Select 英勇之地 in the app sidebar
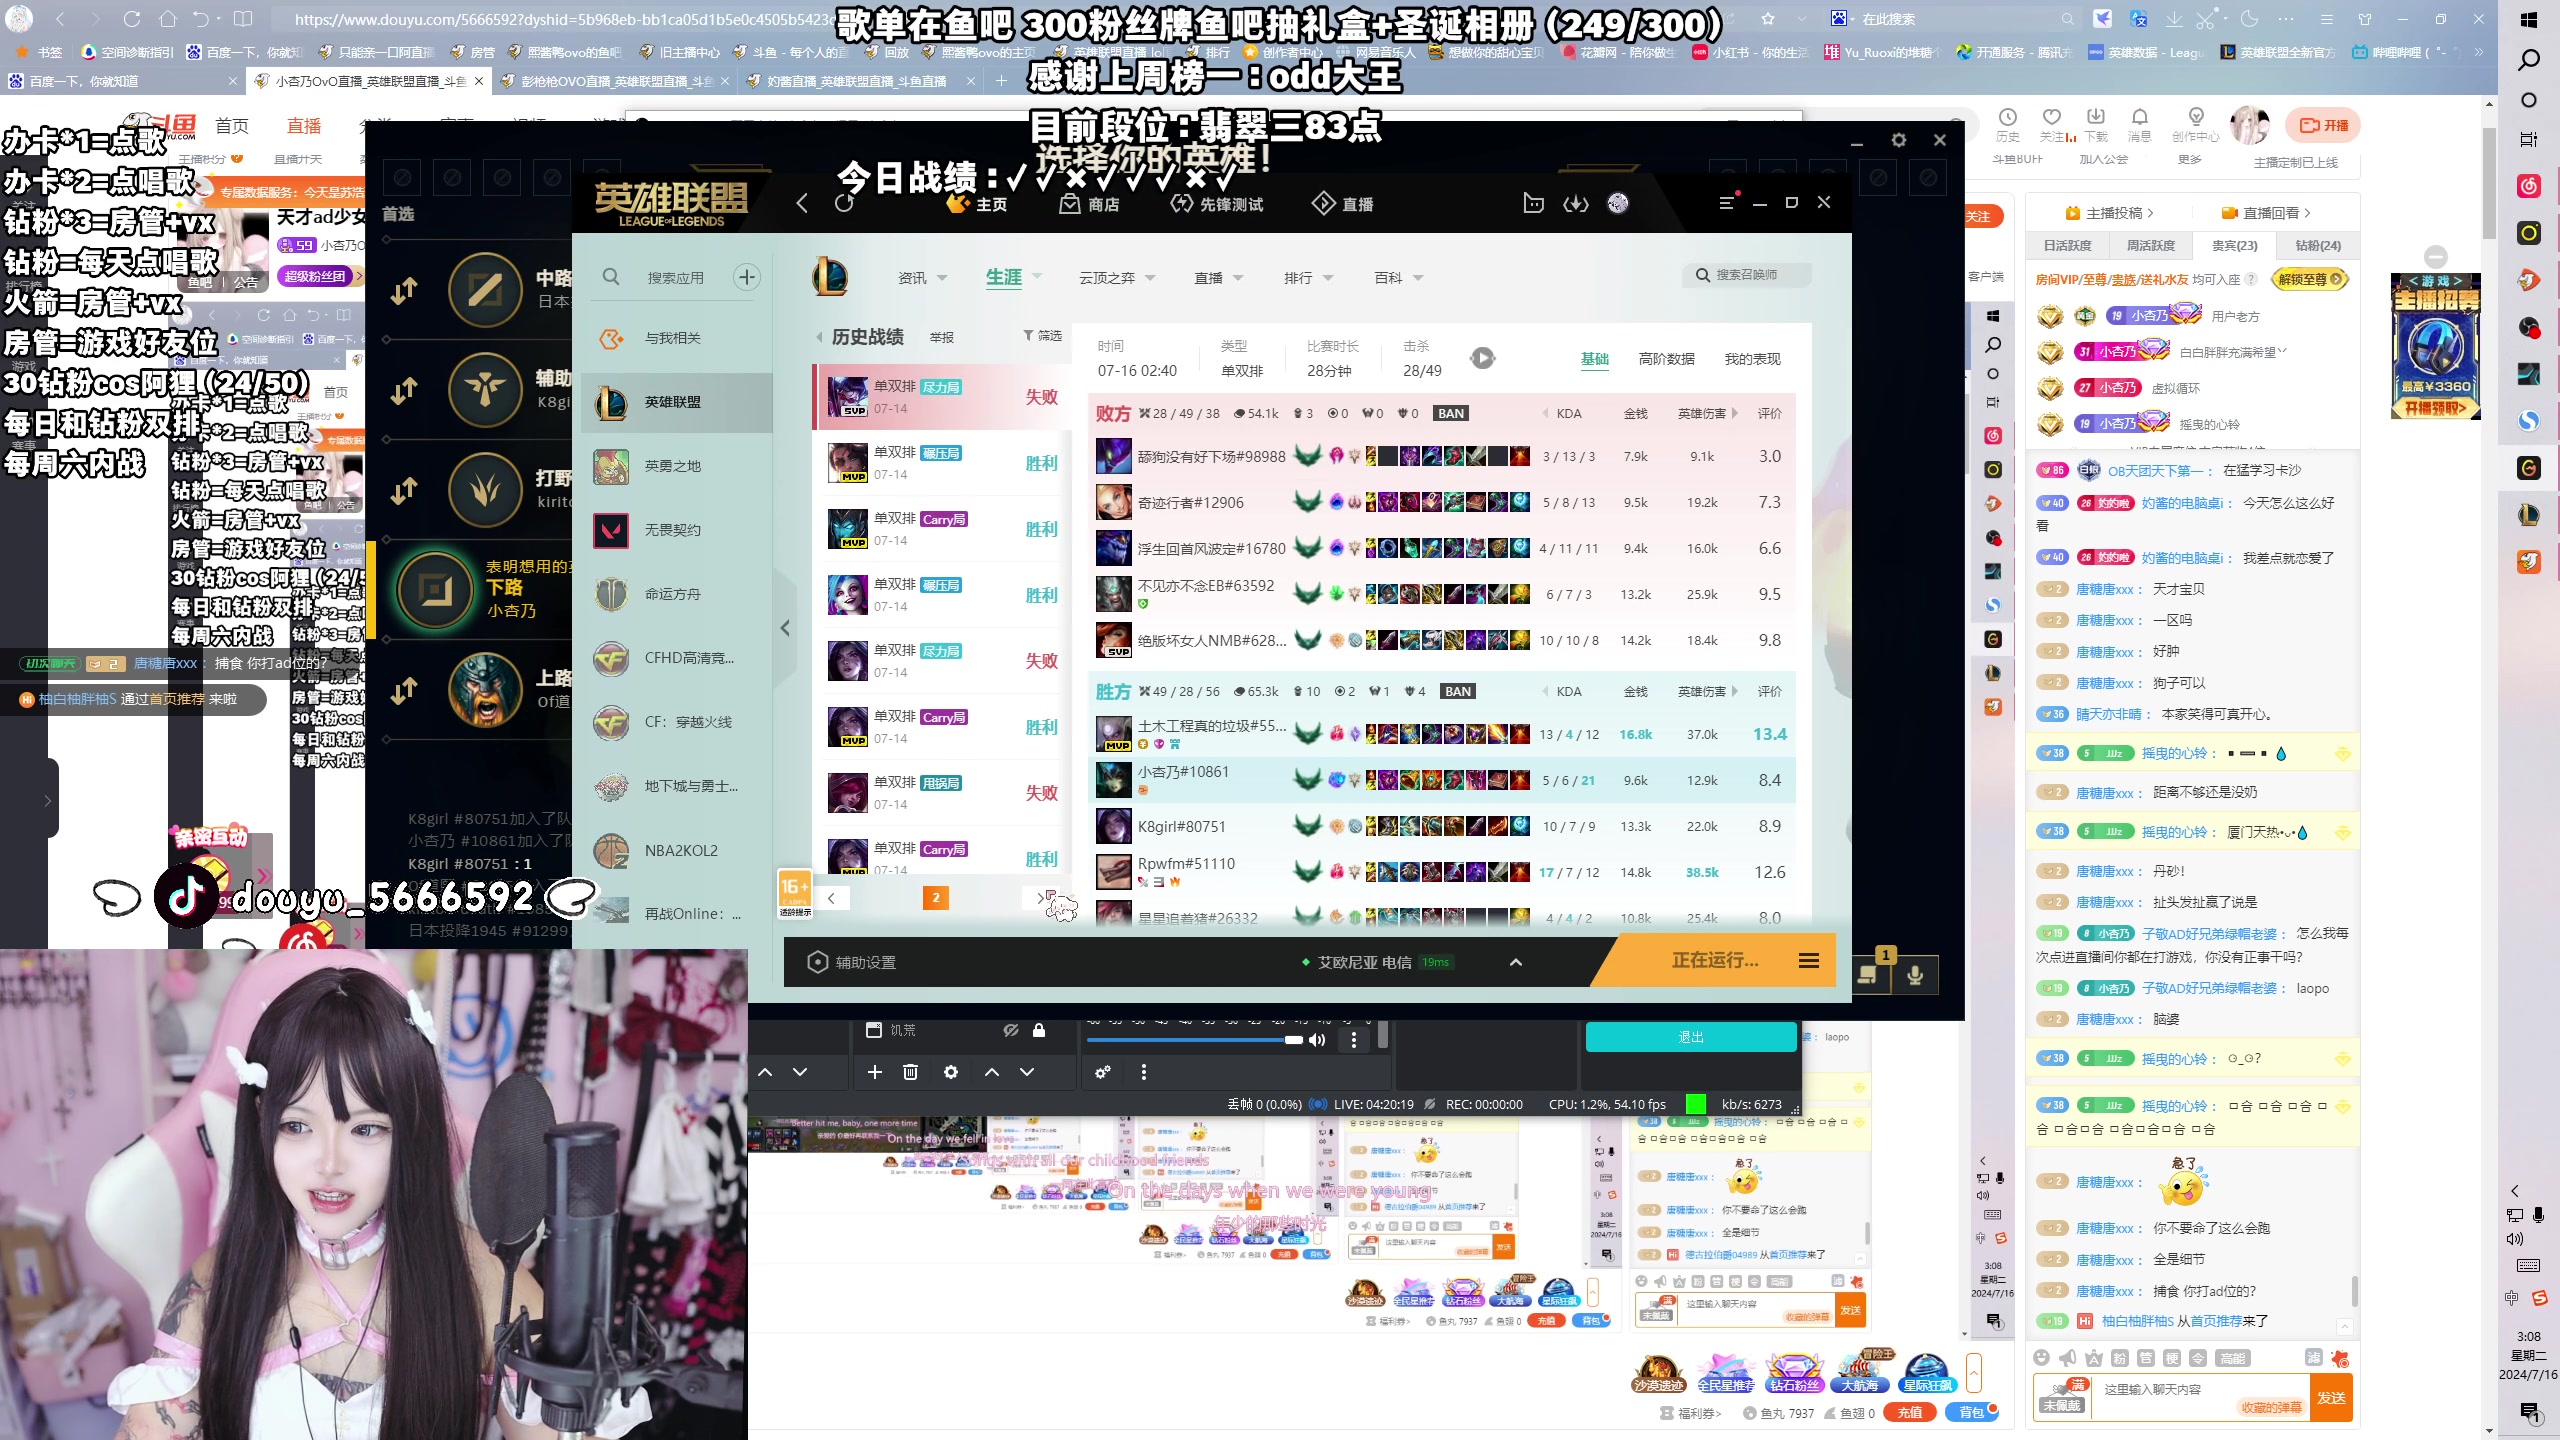The width and height of the screenshot is (2560, 1440). coord(677,466)
